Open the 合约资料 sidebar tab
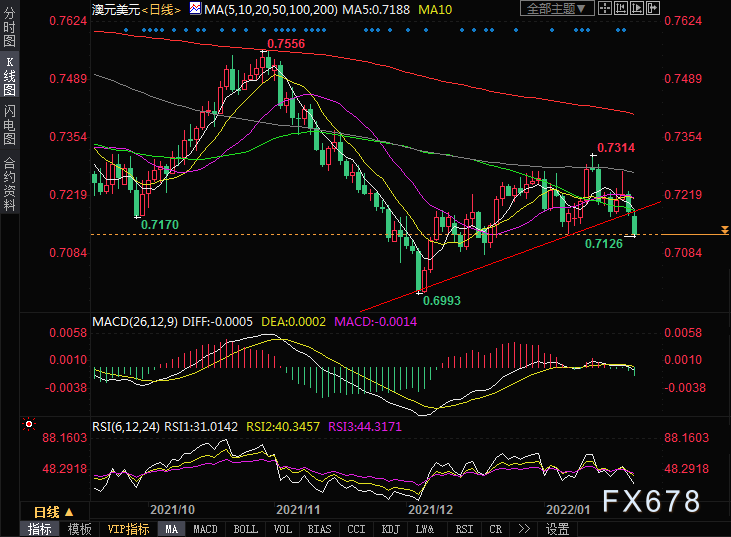The width and height of the screenshot is (731, 537). (x=9, y=183)
